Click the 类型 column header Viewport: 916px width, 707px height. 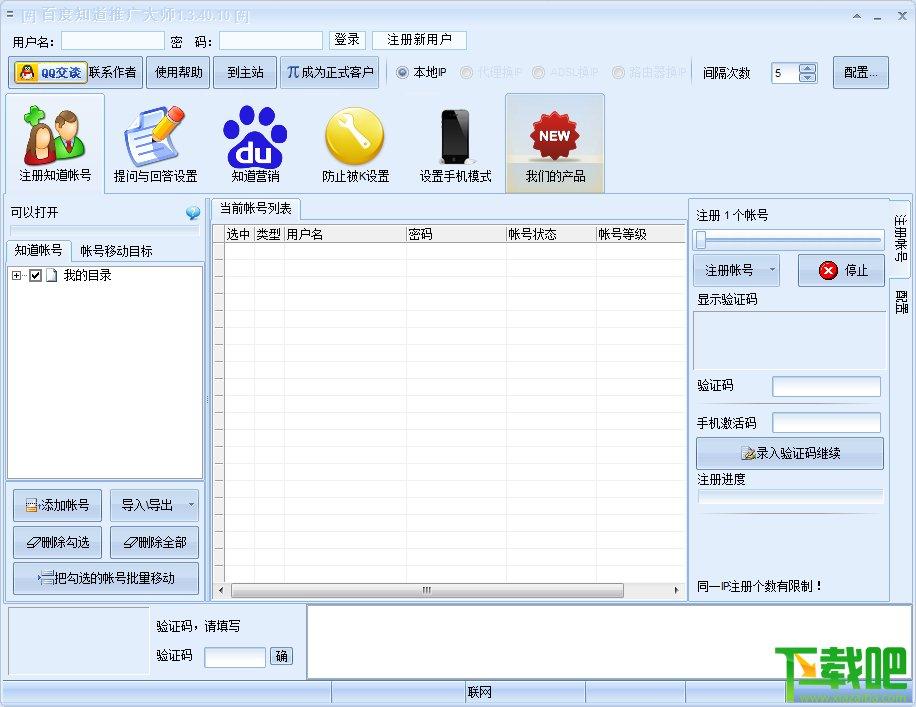(x=269, y=234)
